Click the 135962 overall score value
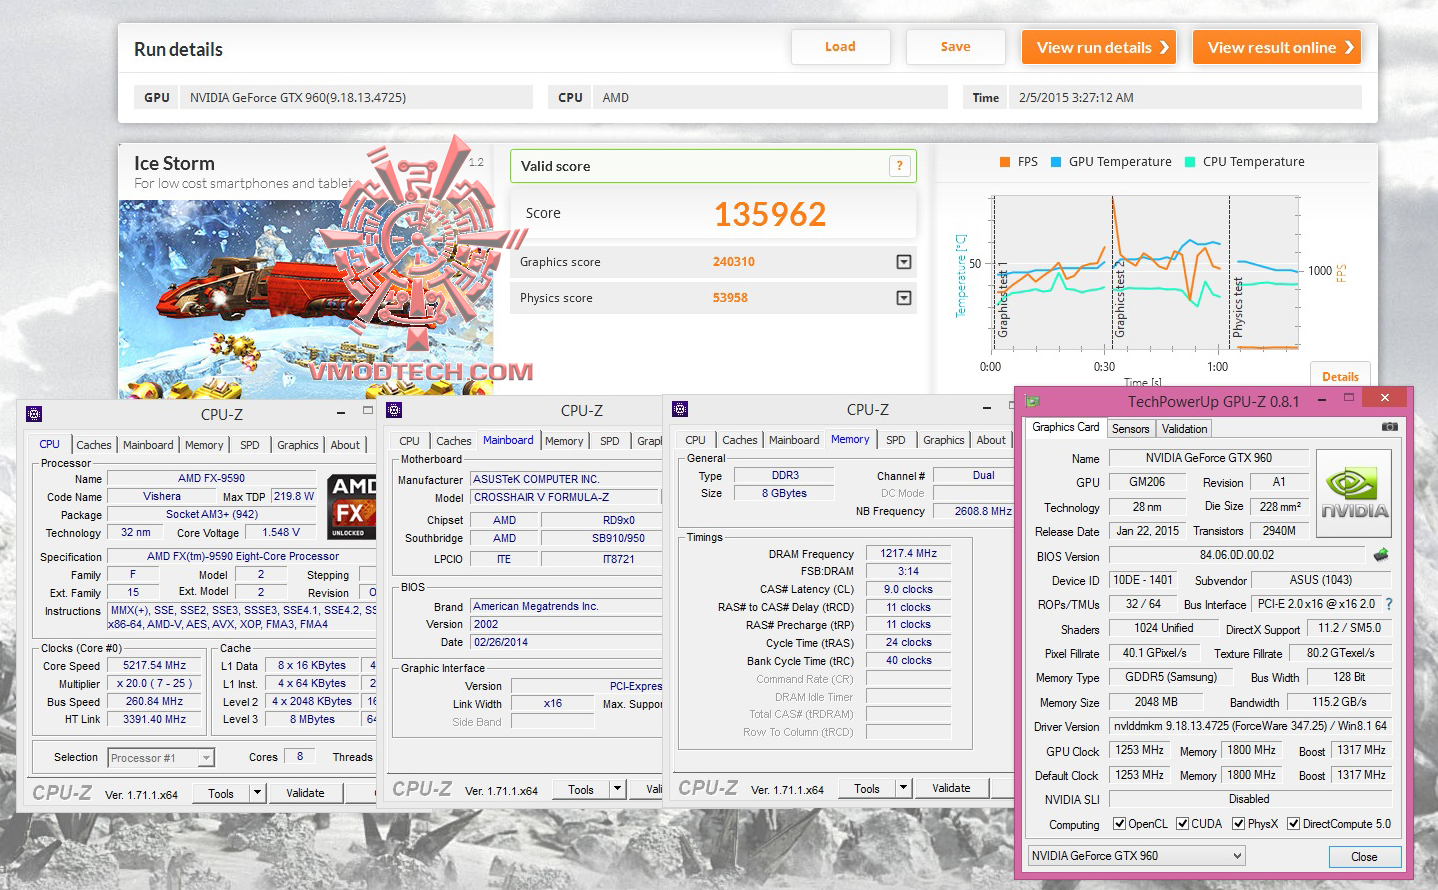Image resolution: width=1438 pixels, height=890 pixels. point(770,214)
